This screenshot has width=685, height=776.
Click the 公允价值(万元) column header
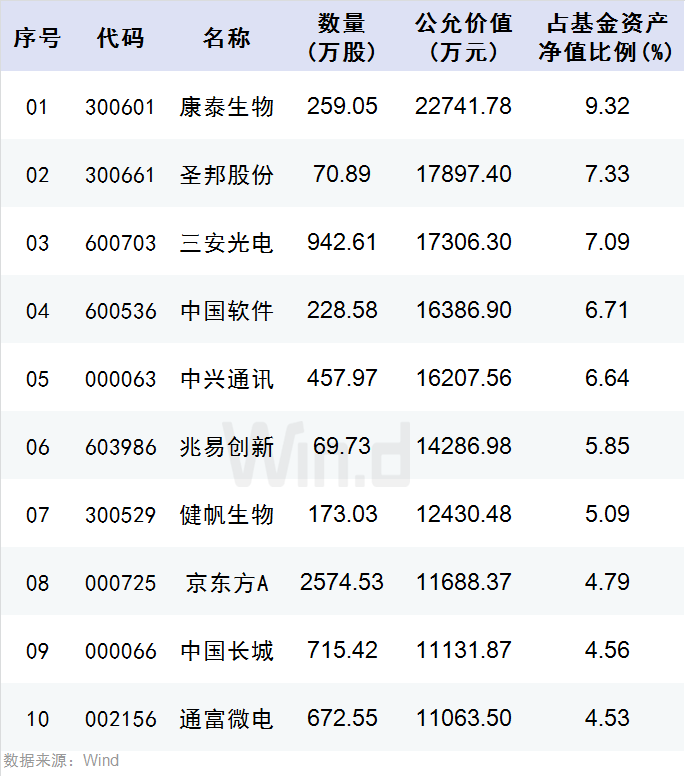(464, 38)
